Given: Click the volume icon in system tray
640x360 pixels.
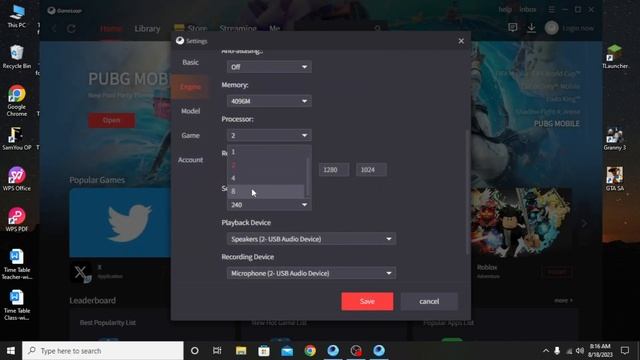Looking at the screenshot, I should click(x=580, y=351).
